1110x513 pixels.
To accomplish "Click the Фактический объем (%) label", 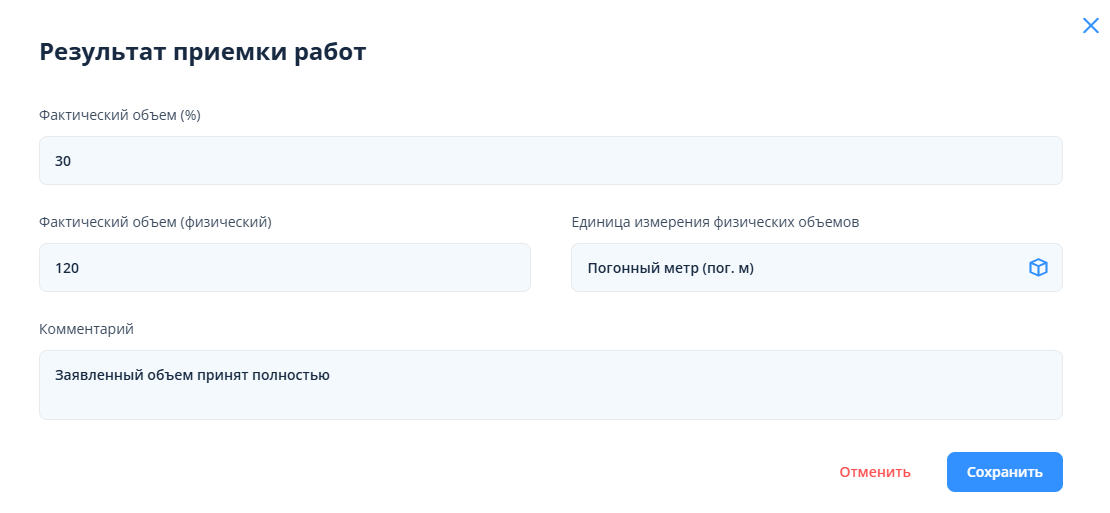I will tap(120, 115).
